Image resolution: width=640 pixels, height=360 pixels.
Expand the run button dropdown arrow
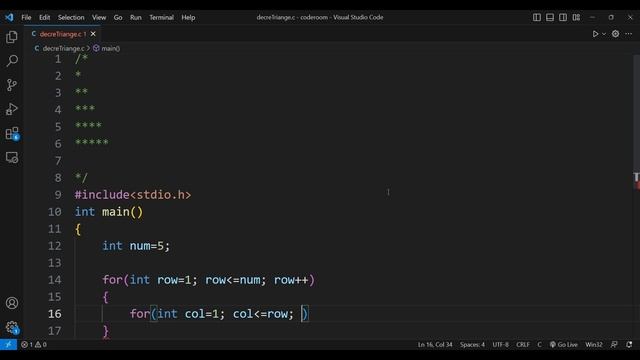point(604,34)
